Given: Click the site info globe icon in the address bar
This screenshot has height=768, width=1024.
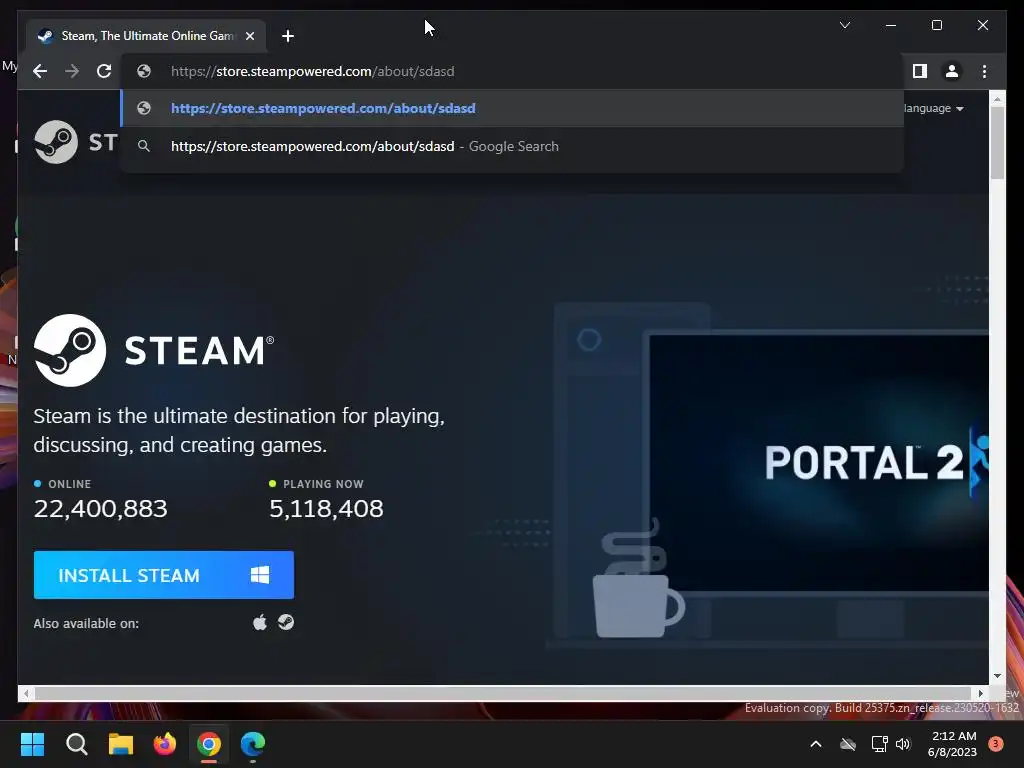Looking at the screenshot, I should click(x=144, y=71).
